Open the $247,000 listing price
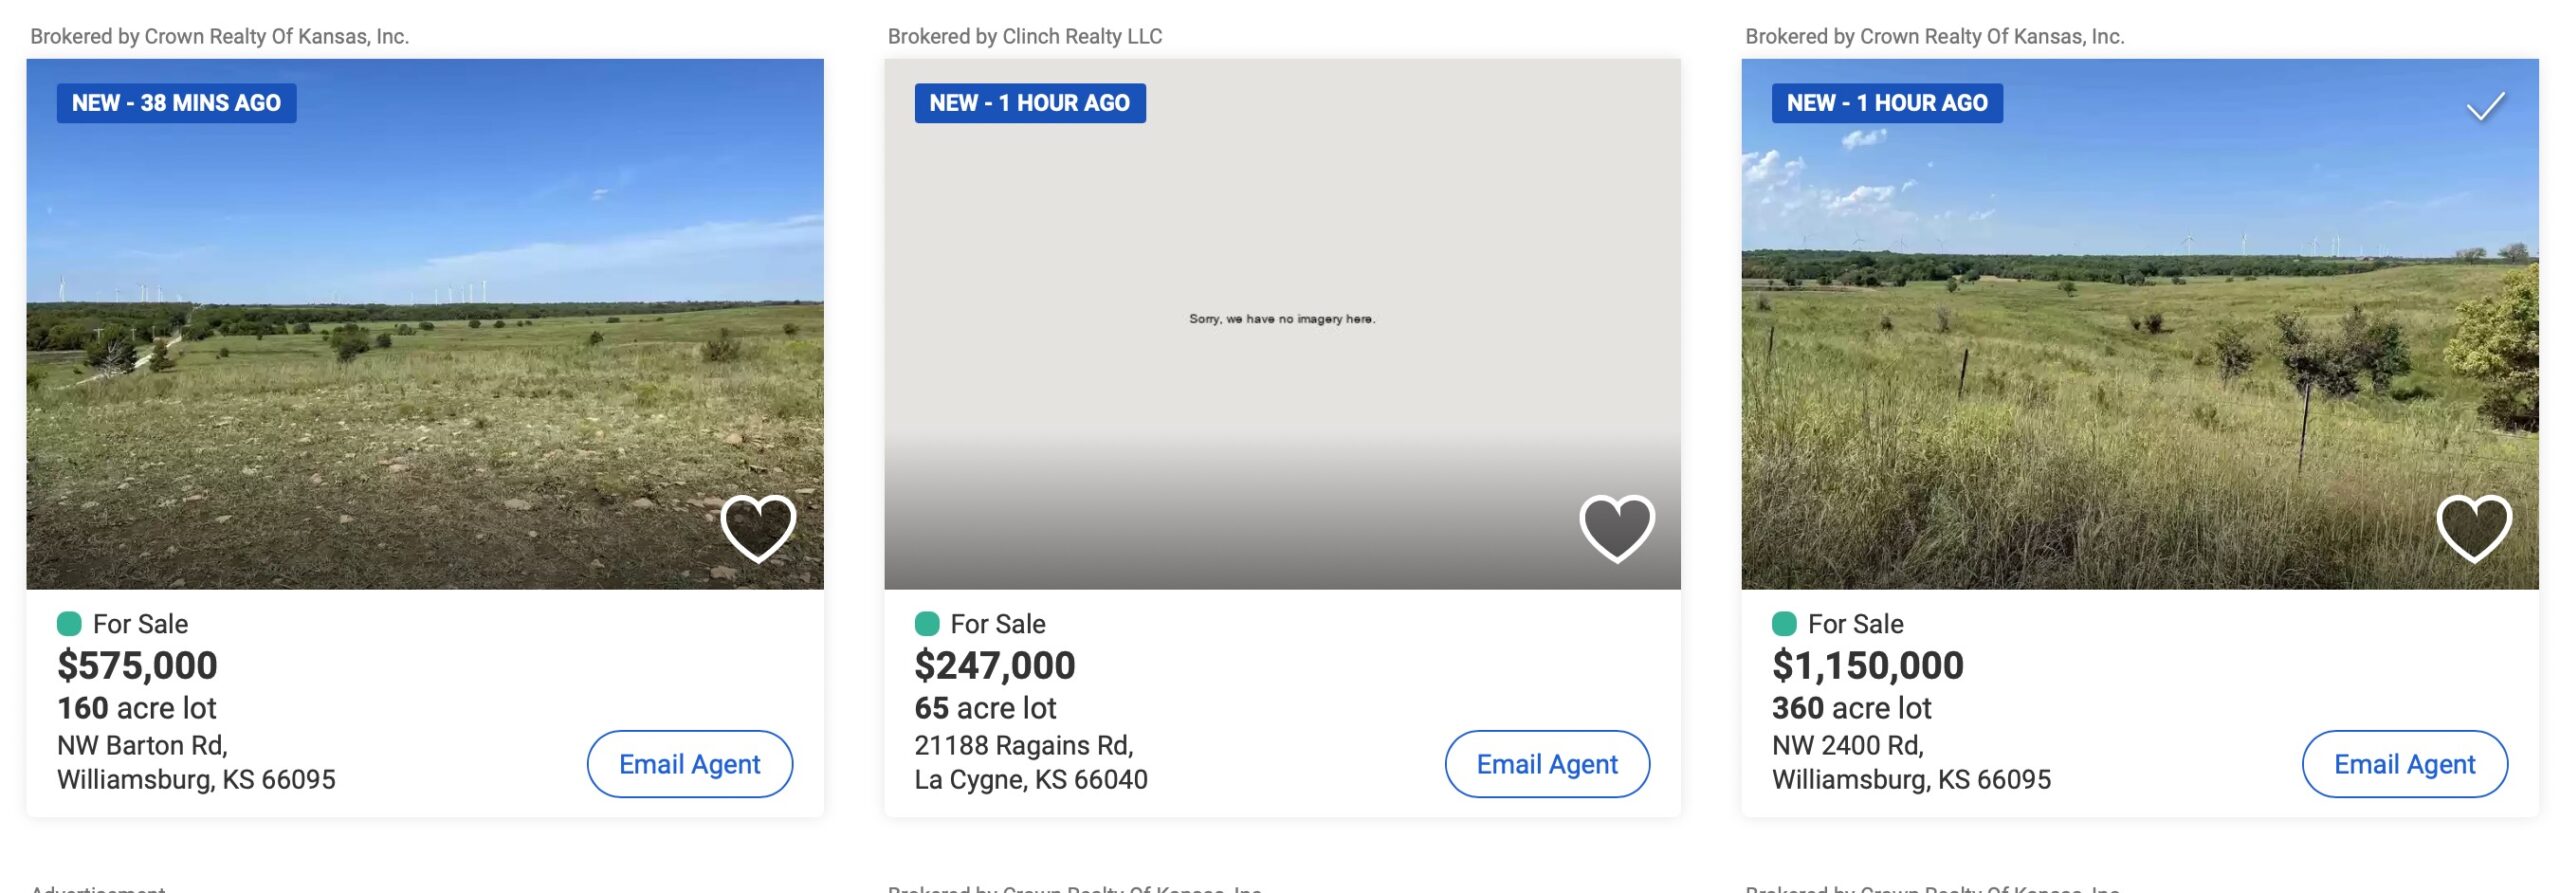This screenshot has width=2560, height=893. [x=994, y=666]
